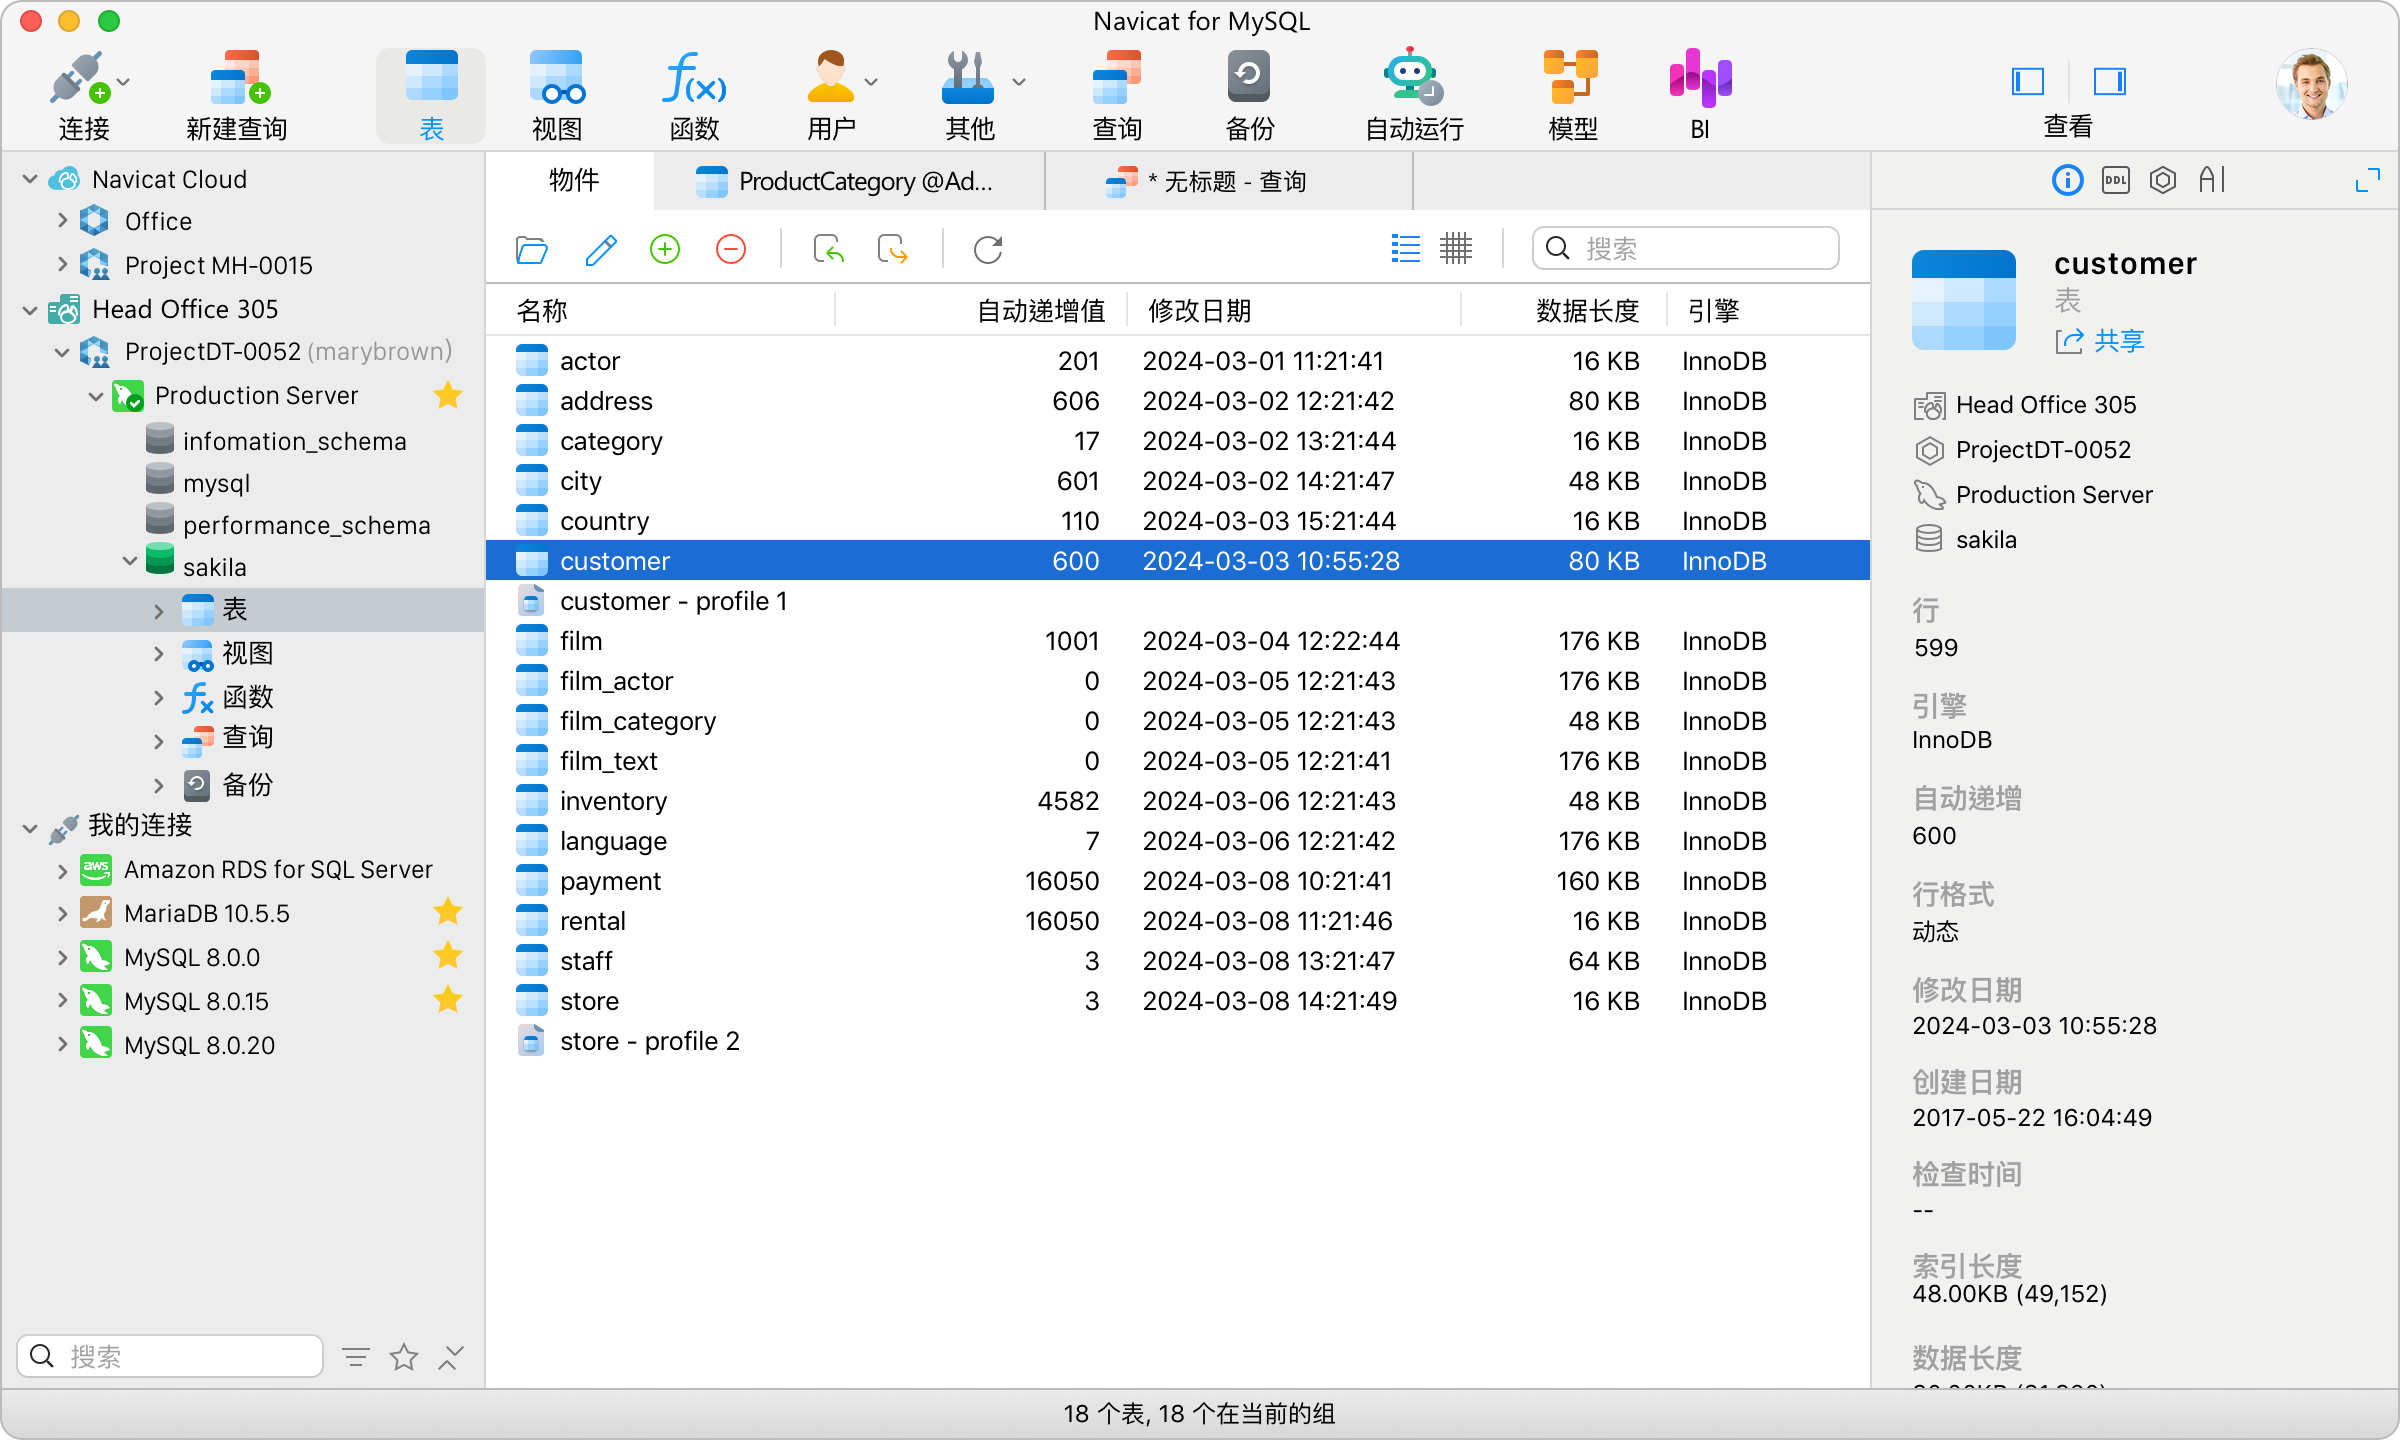
Task: Toggle favorite star on Production Server
Action: click(447, 395)
